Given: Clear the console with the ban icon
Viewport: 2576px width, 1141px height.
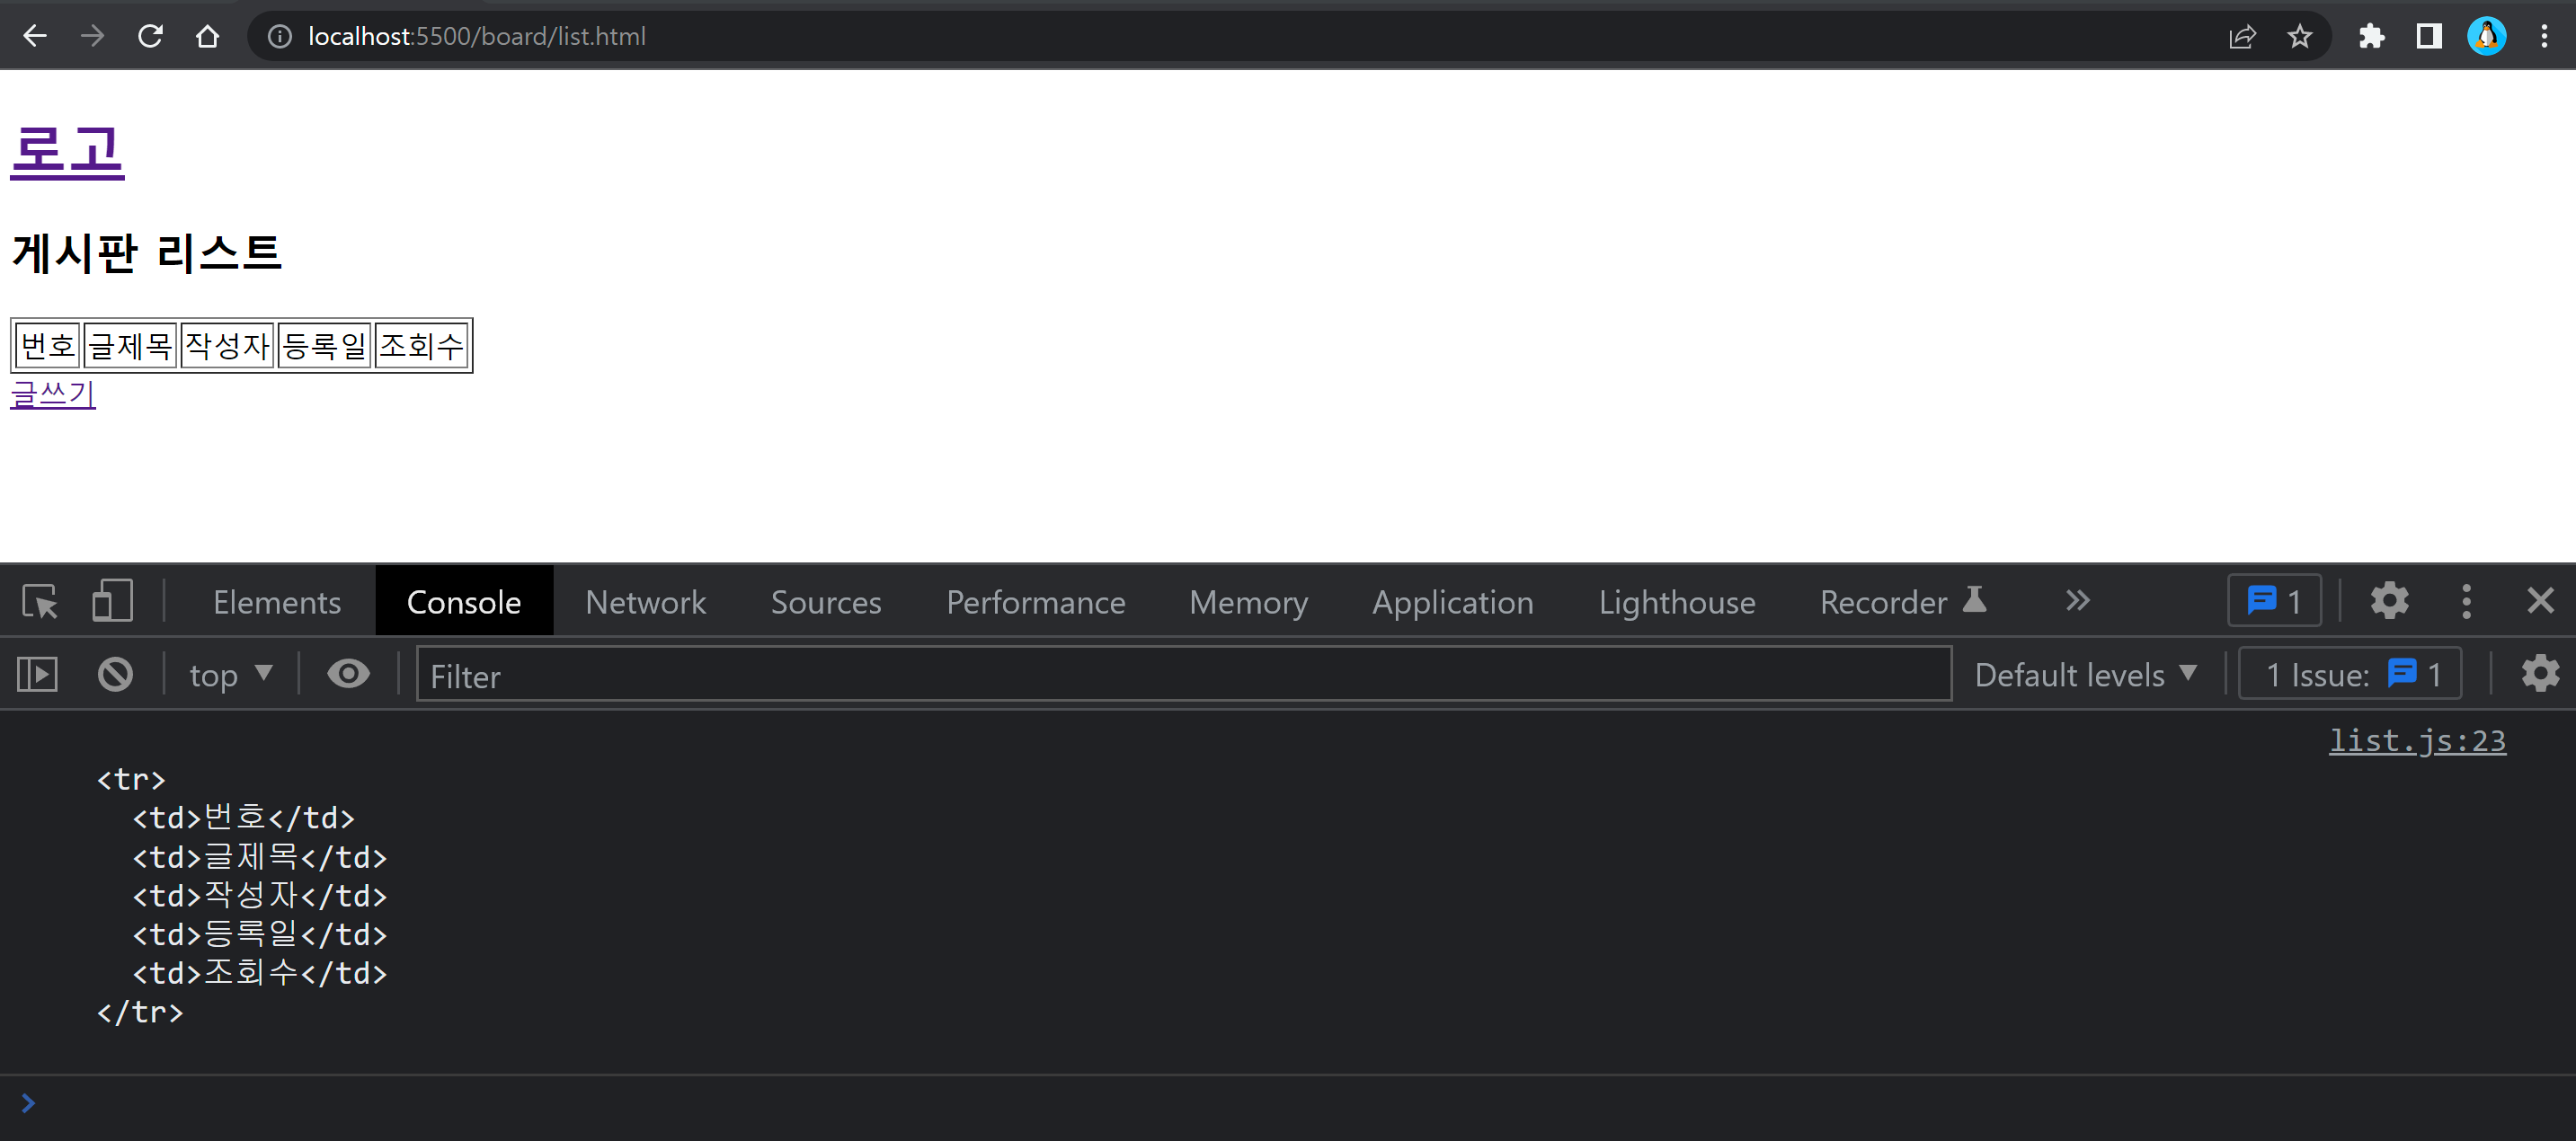Looking at the screenshot, I should (115, 674).
